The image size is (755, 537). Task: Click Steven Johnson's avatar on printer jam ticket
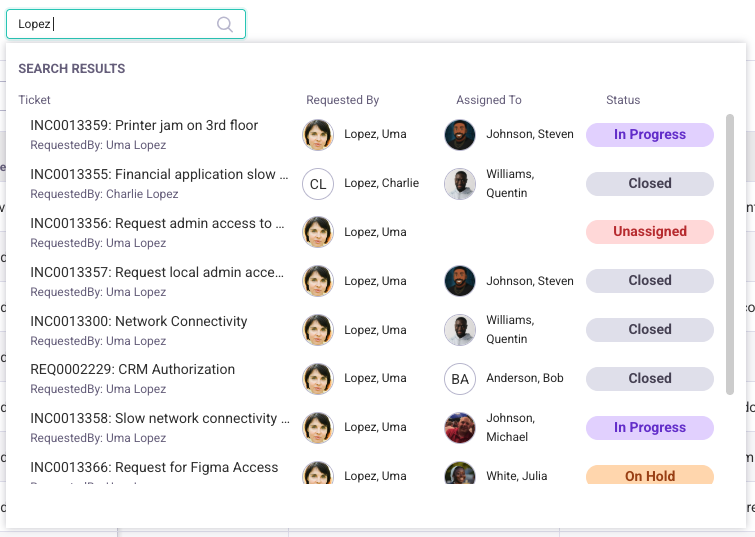coord(460,135)
